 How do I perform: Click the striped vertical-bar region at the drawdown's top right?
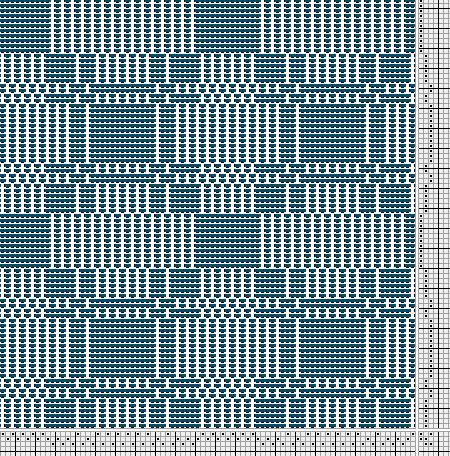point(340,26)
